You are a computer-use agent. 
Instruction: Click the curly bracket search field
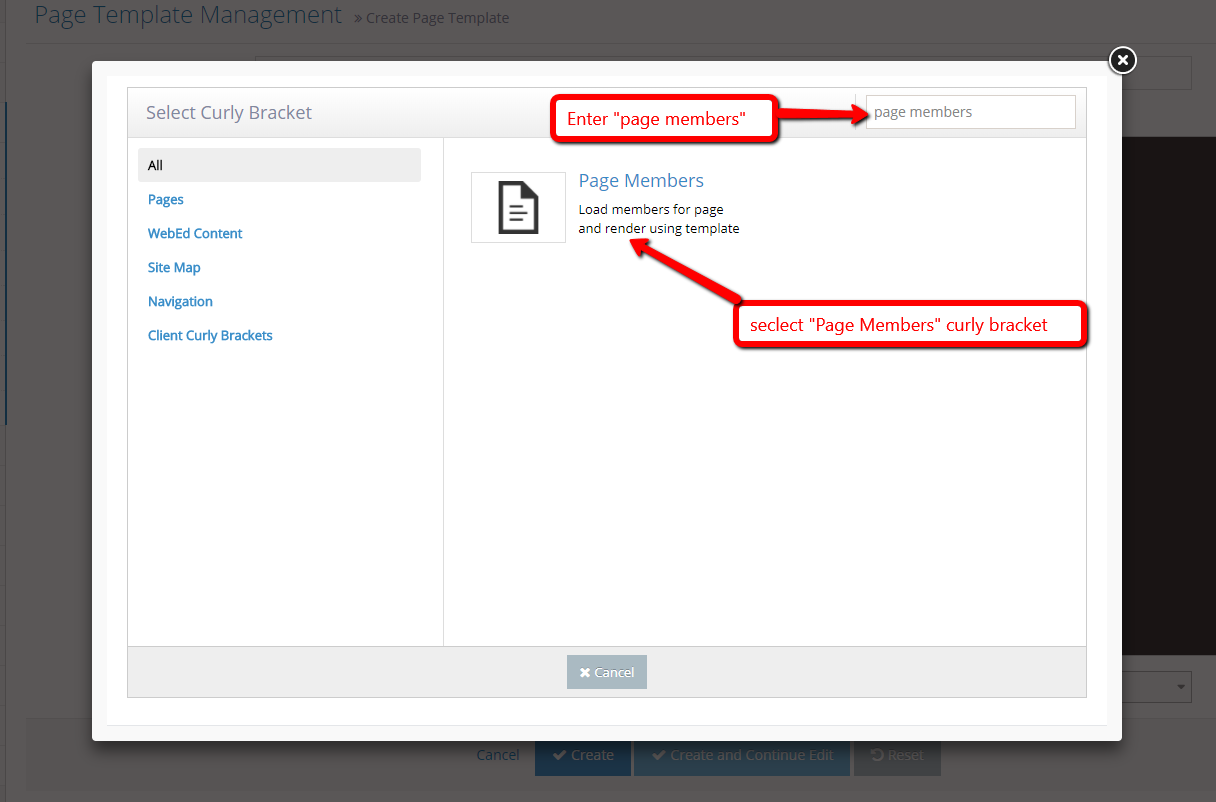970,112
